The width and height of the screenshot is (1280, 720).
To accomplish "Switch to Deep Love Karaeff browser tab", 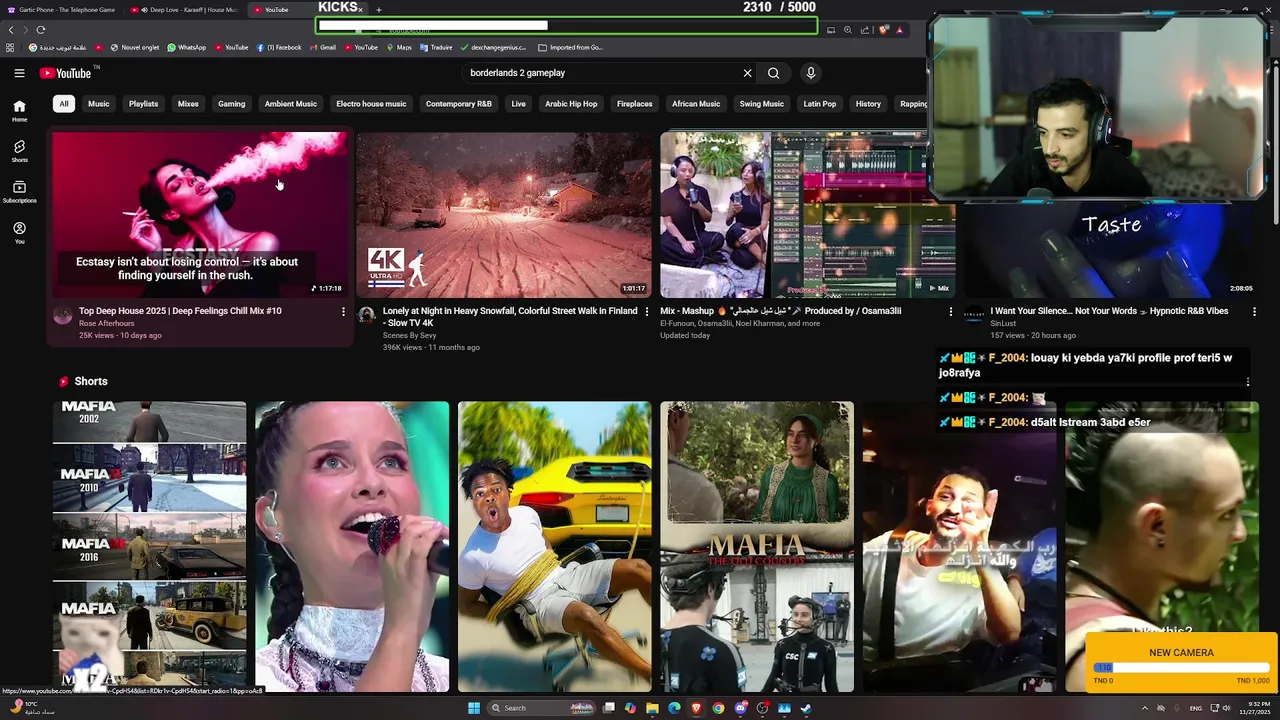I will pos(184,10).
